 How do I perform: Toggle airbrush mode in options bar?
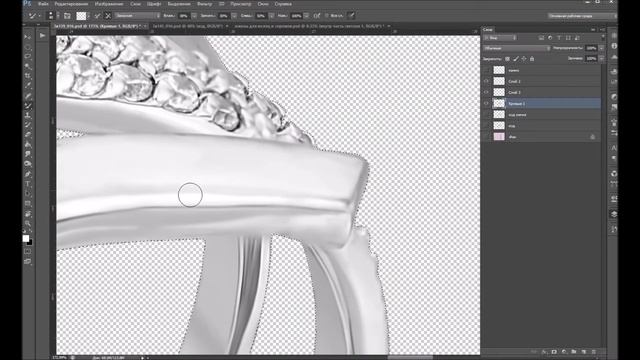click(317, 16)
